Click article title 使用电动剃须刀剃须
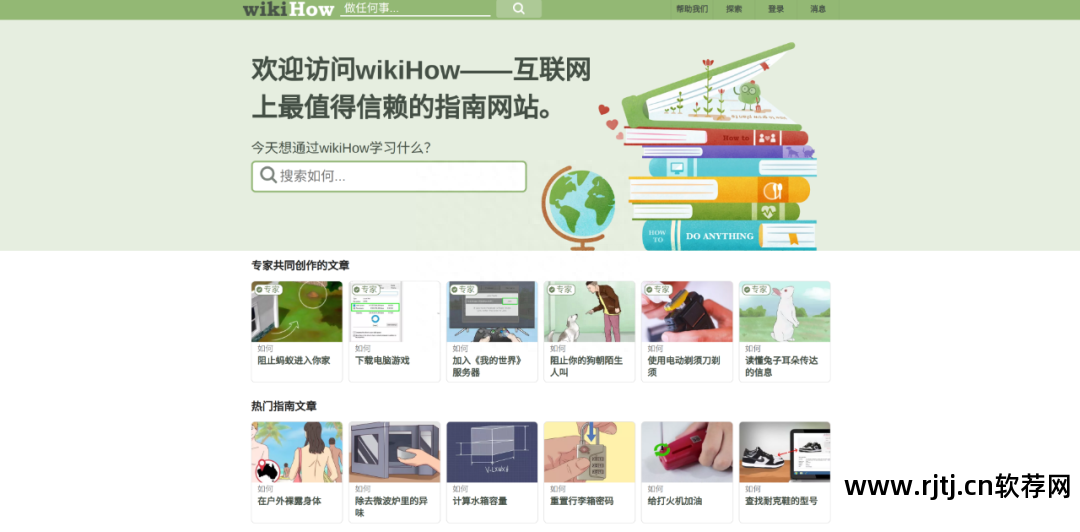This screenshot has height=532, width=1080. 684,367
